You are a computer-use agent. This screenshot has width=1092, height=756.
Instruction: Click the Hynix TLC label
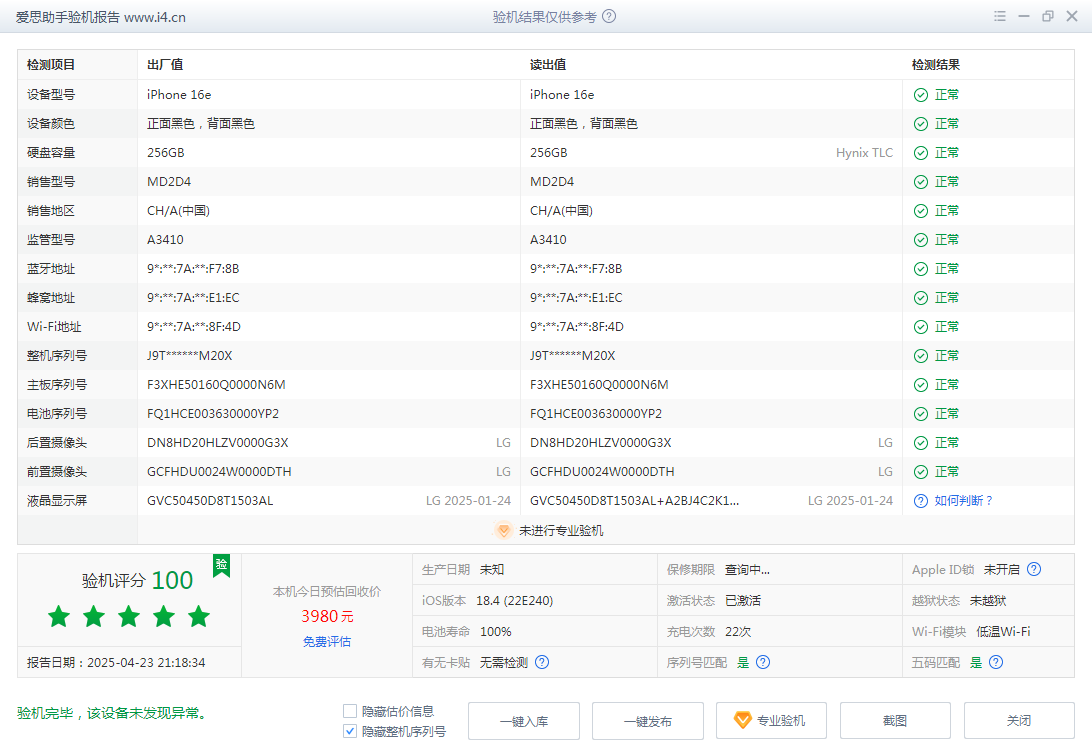click(864, 152)
